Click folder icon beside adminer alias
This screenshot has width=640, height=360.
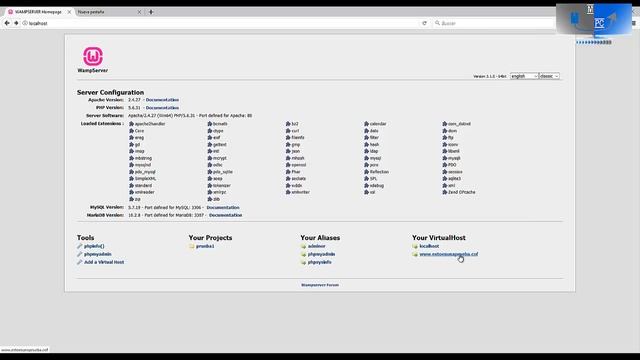tap(303, 246)
